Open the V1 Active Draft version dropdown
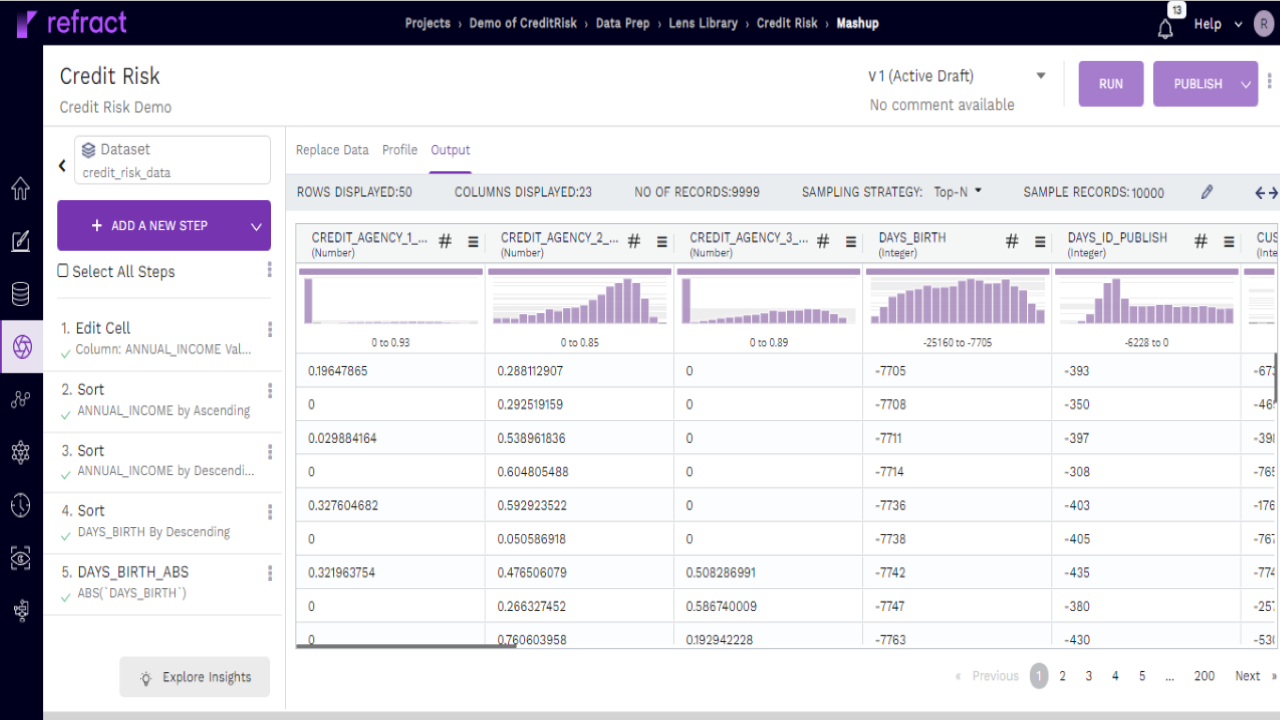The image size is (1280, 720). pyautogui.click(x=1040, y=75)
